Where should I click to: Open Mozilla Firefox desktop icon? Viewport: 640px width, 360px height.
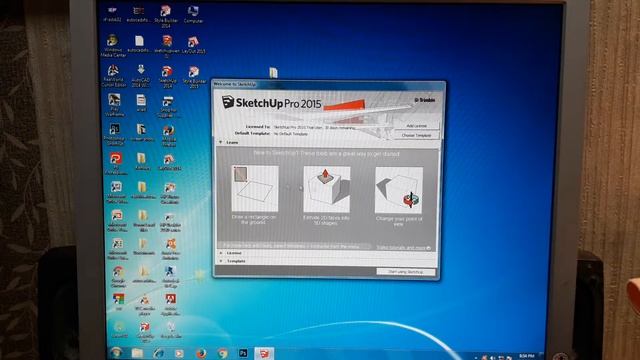(x=169, y=135)
